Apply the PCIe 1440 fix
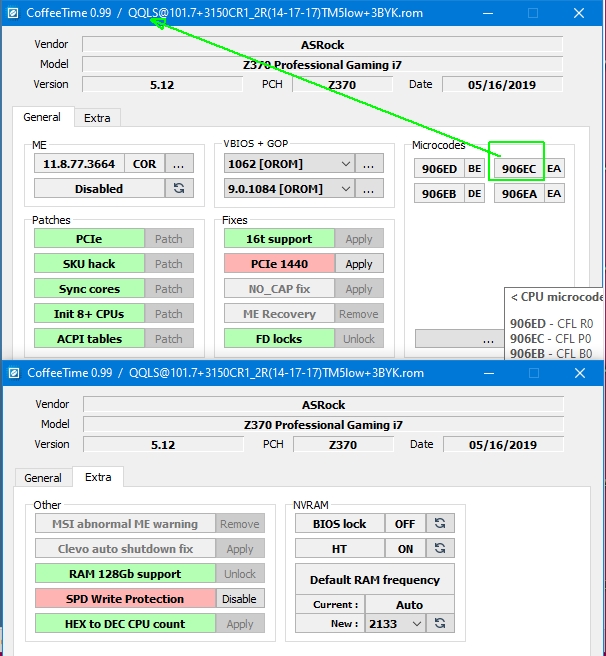Viewport: 606px width, 656px height. coord(359,264)
